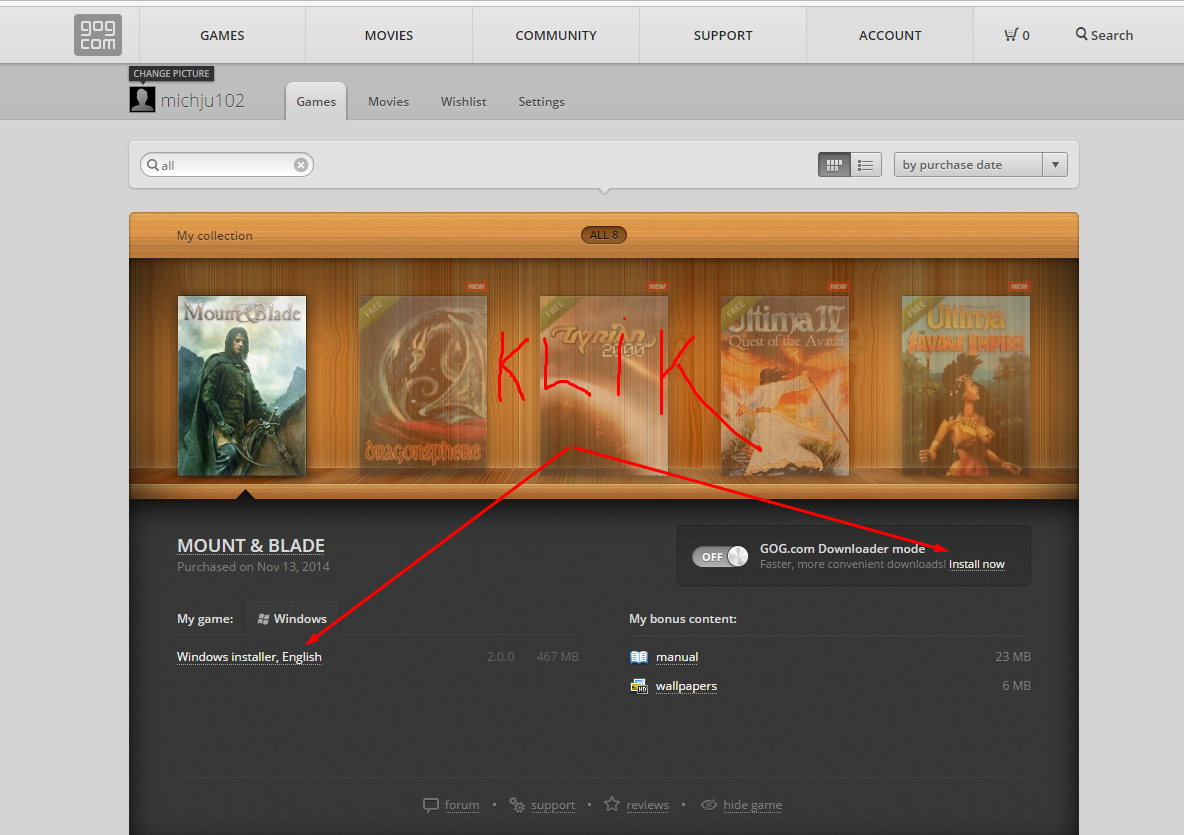The image size is (1184, 835).
Task: Open the MOVIES menu
Action: [389, 35]
